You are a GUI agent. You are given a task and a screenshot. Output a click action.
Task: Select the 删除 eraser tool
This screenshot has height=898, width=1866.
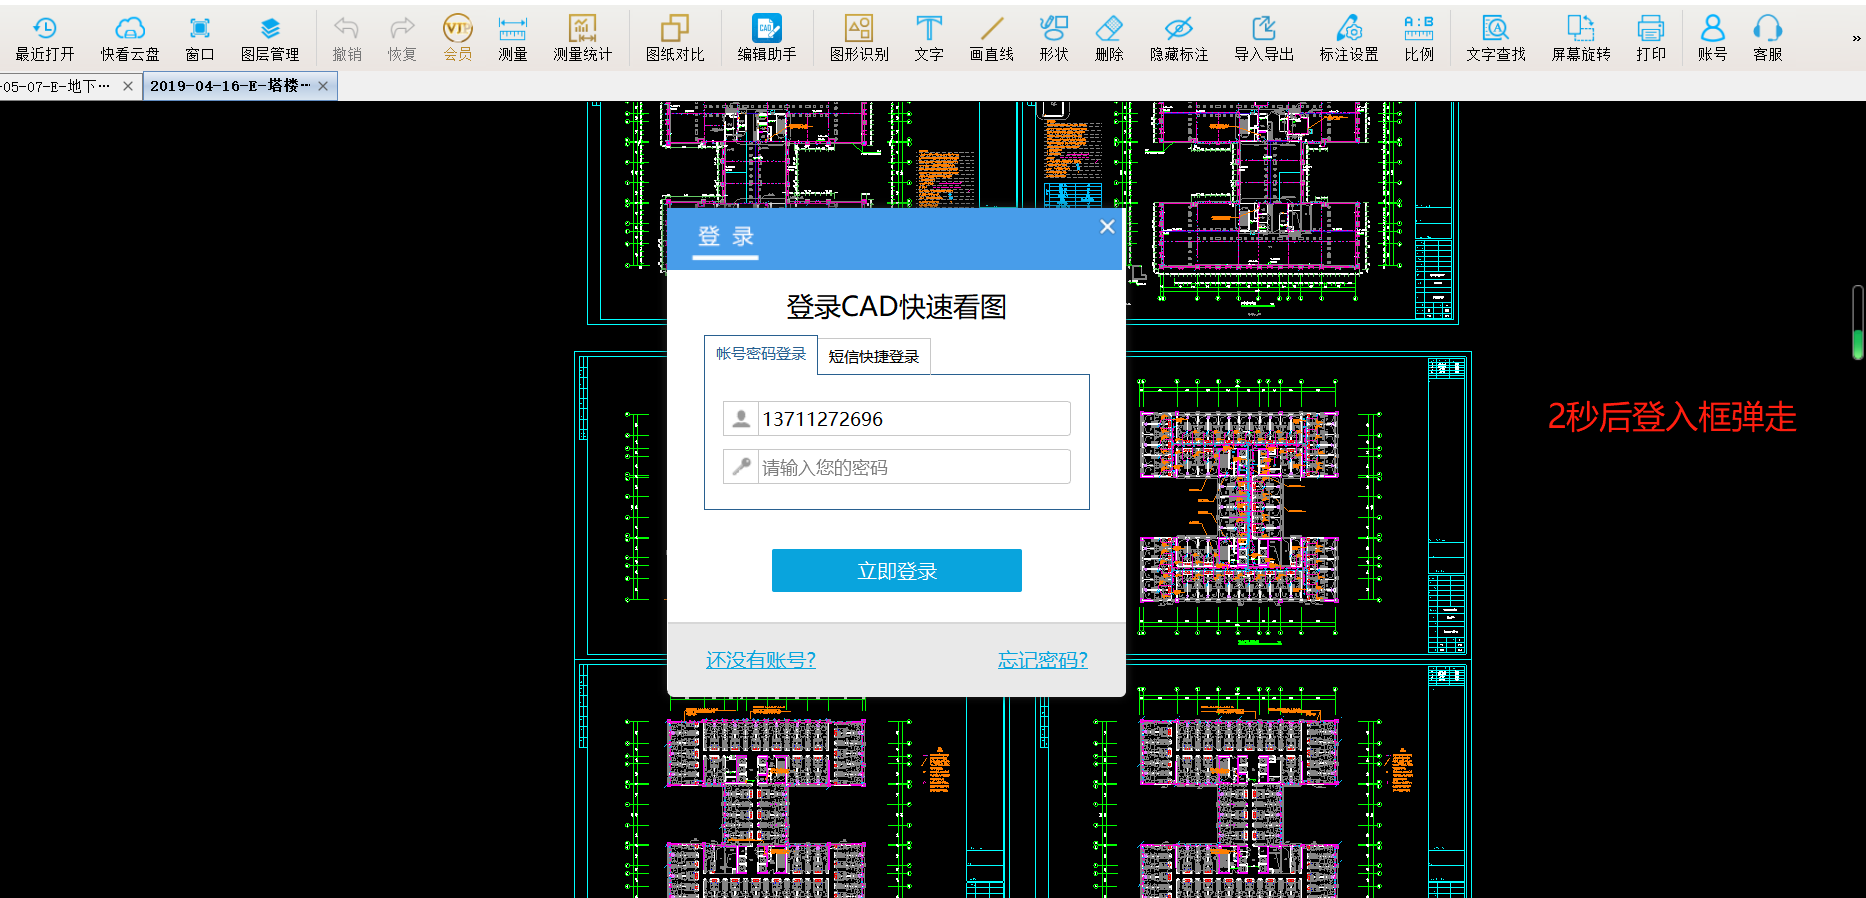point(1109,38)
